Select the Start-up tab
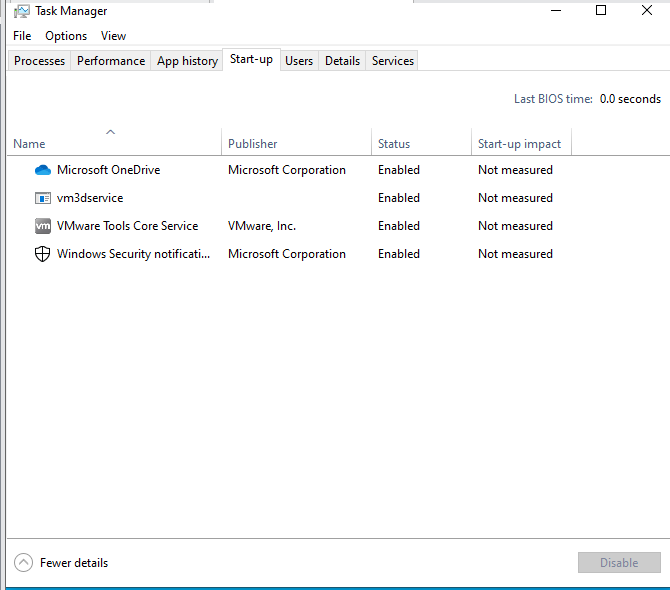670x590 pixels. coord(251,59)
